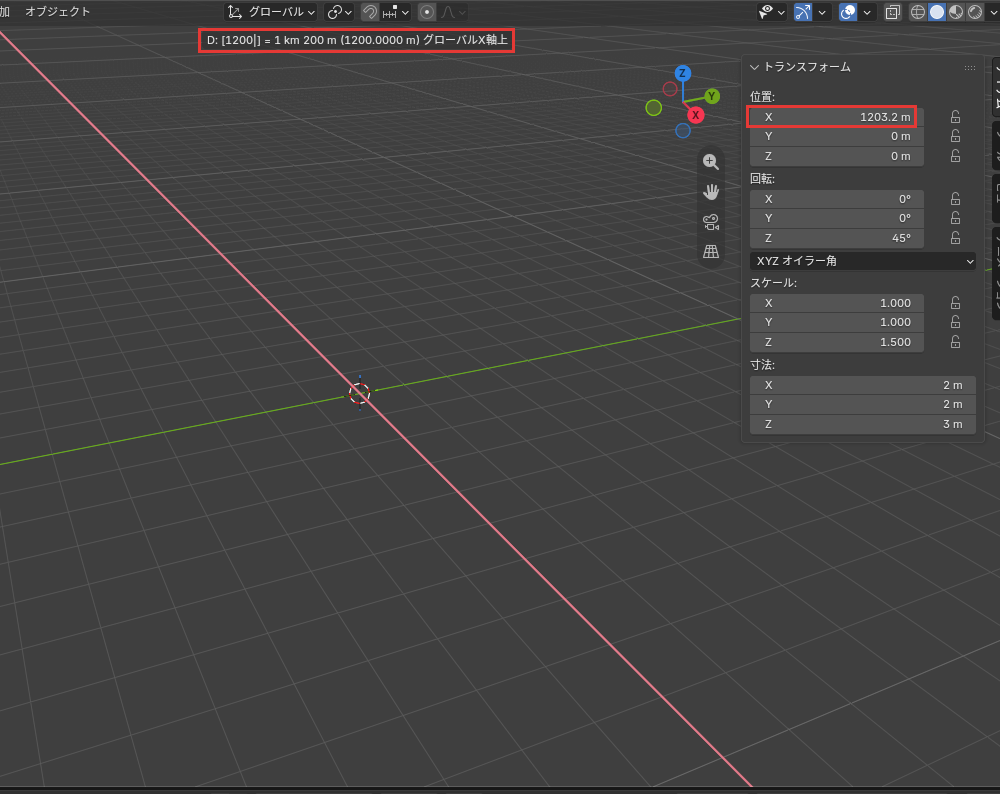Click the red X axis gizmo ball

click(695, 115)
